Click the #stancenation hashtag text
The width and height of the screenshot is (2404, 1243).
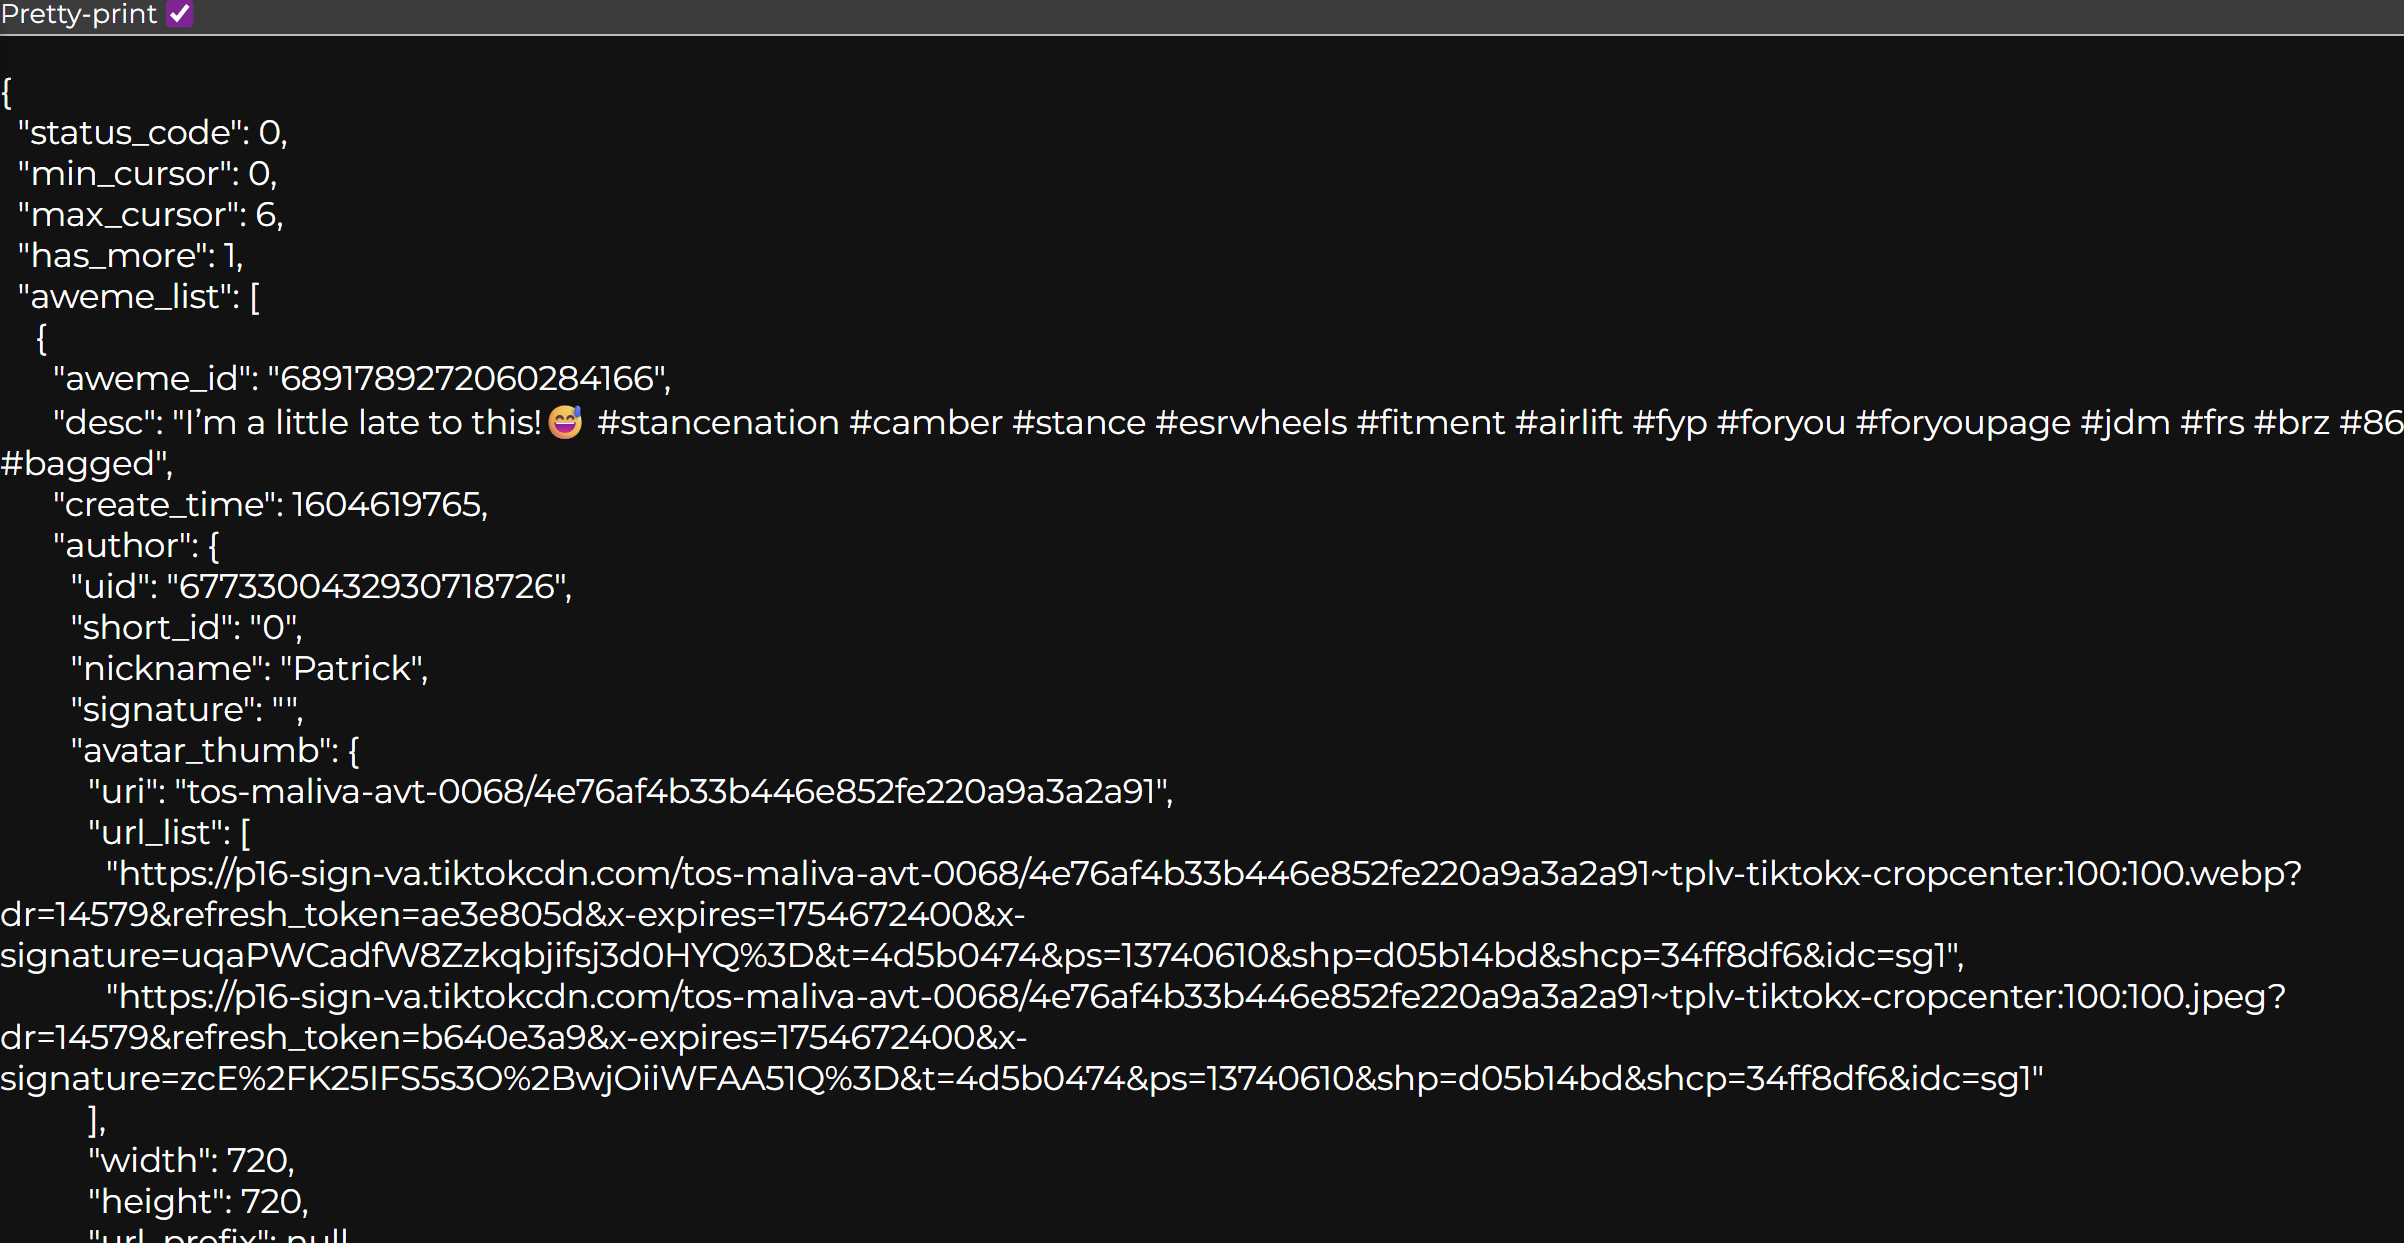tap(717, 423)
